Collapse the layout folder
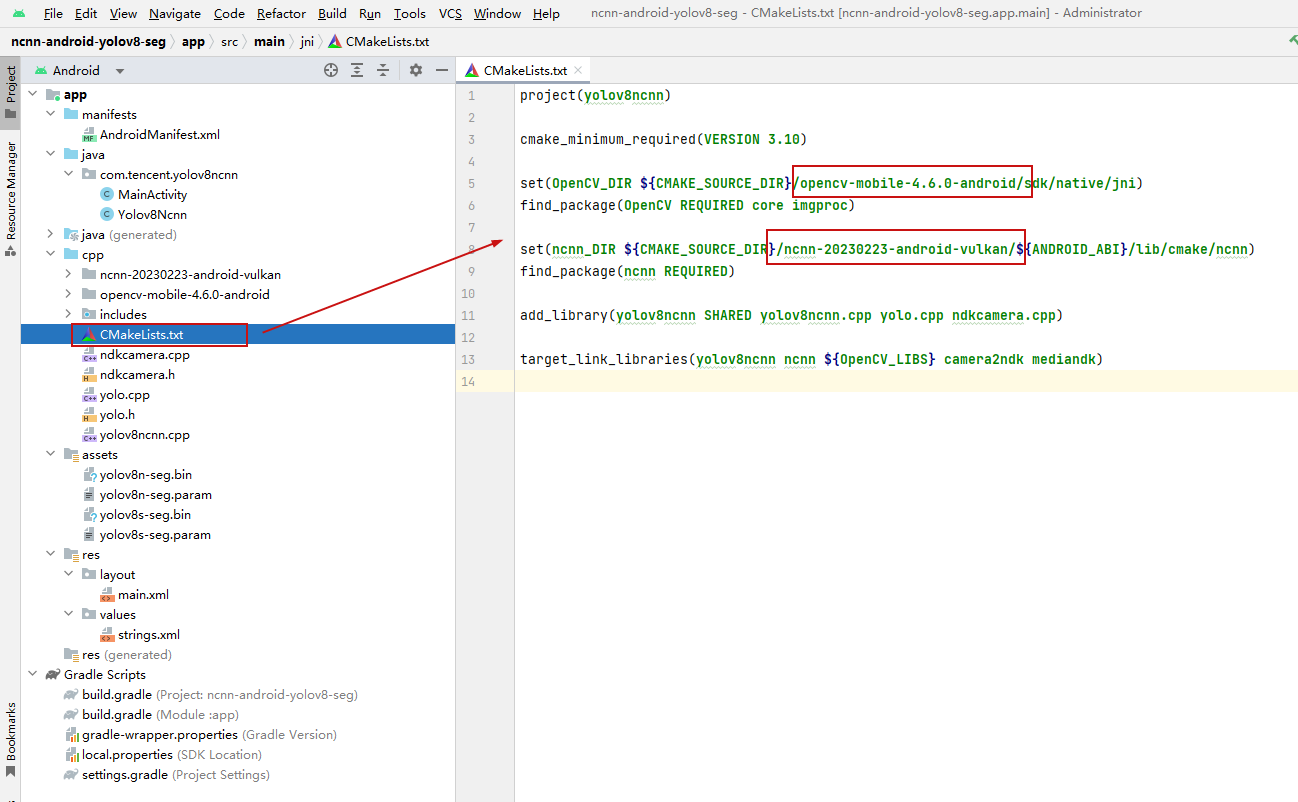The width and height of the screenshot is (1298, 802). click(69, 574)
